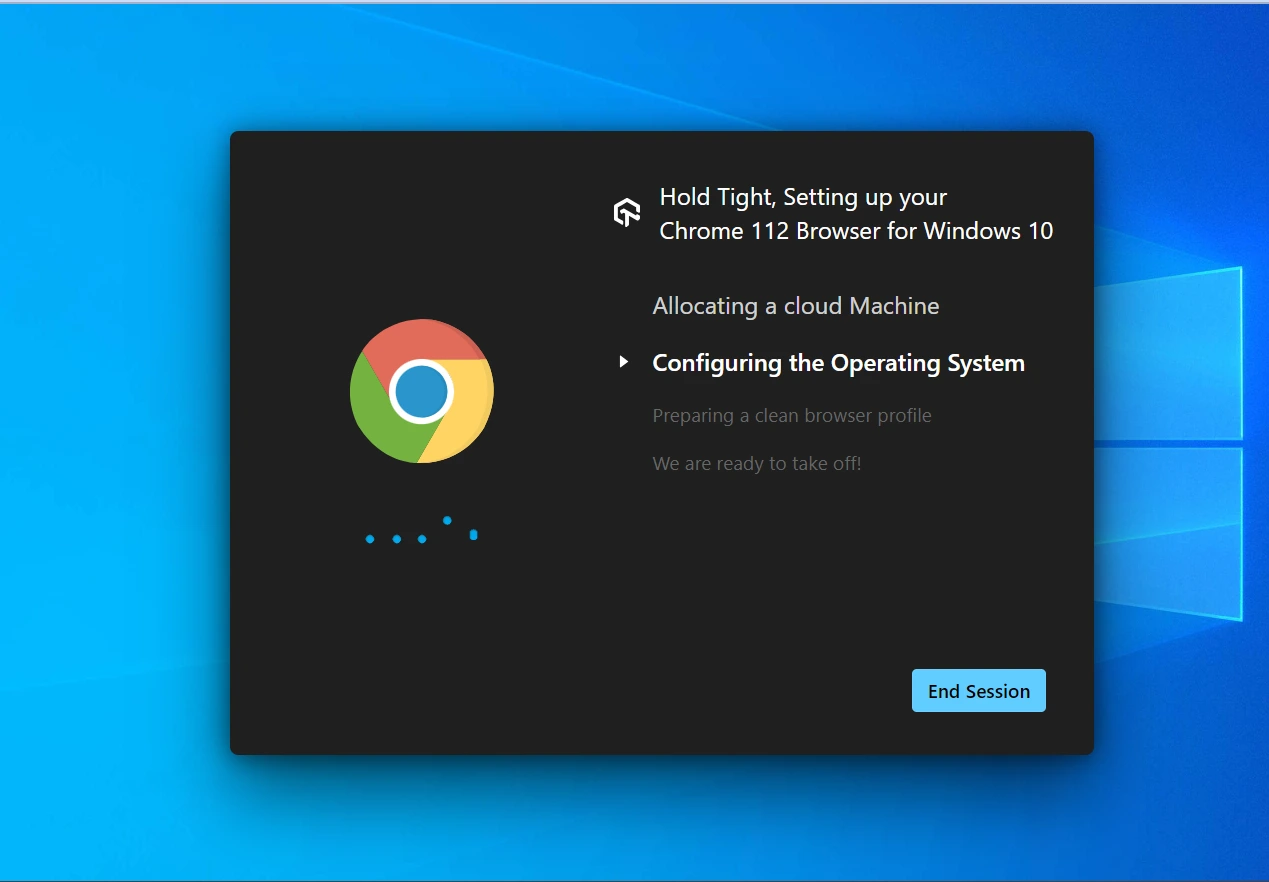Click the 'Allocating a cloud Machine' step
The image size is (1269, 882).
(796, 306)
